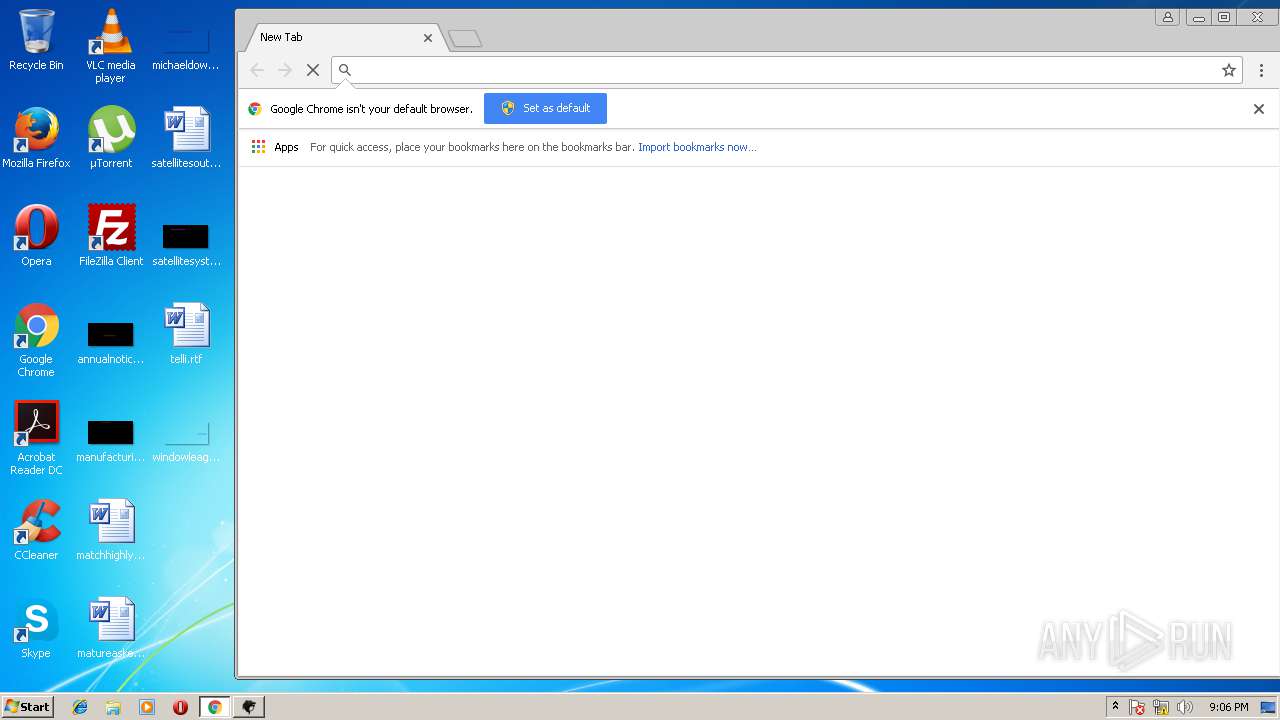Open satellitesyst file on desktop
Screen dimensions: 1280x720
coord(186,242)
